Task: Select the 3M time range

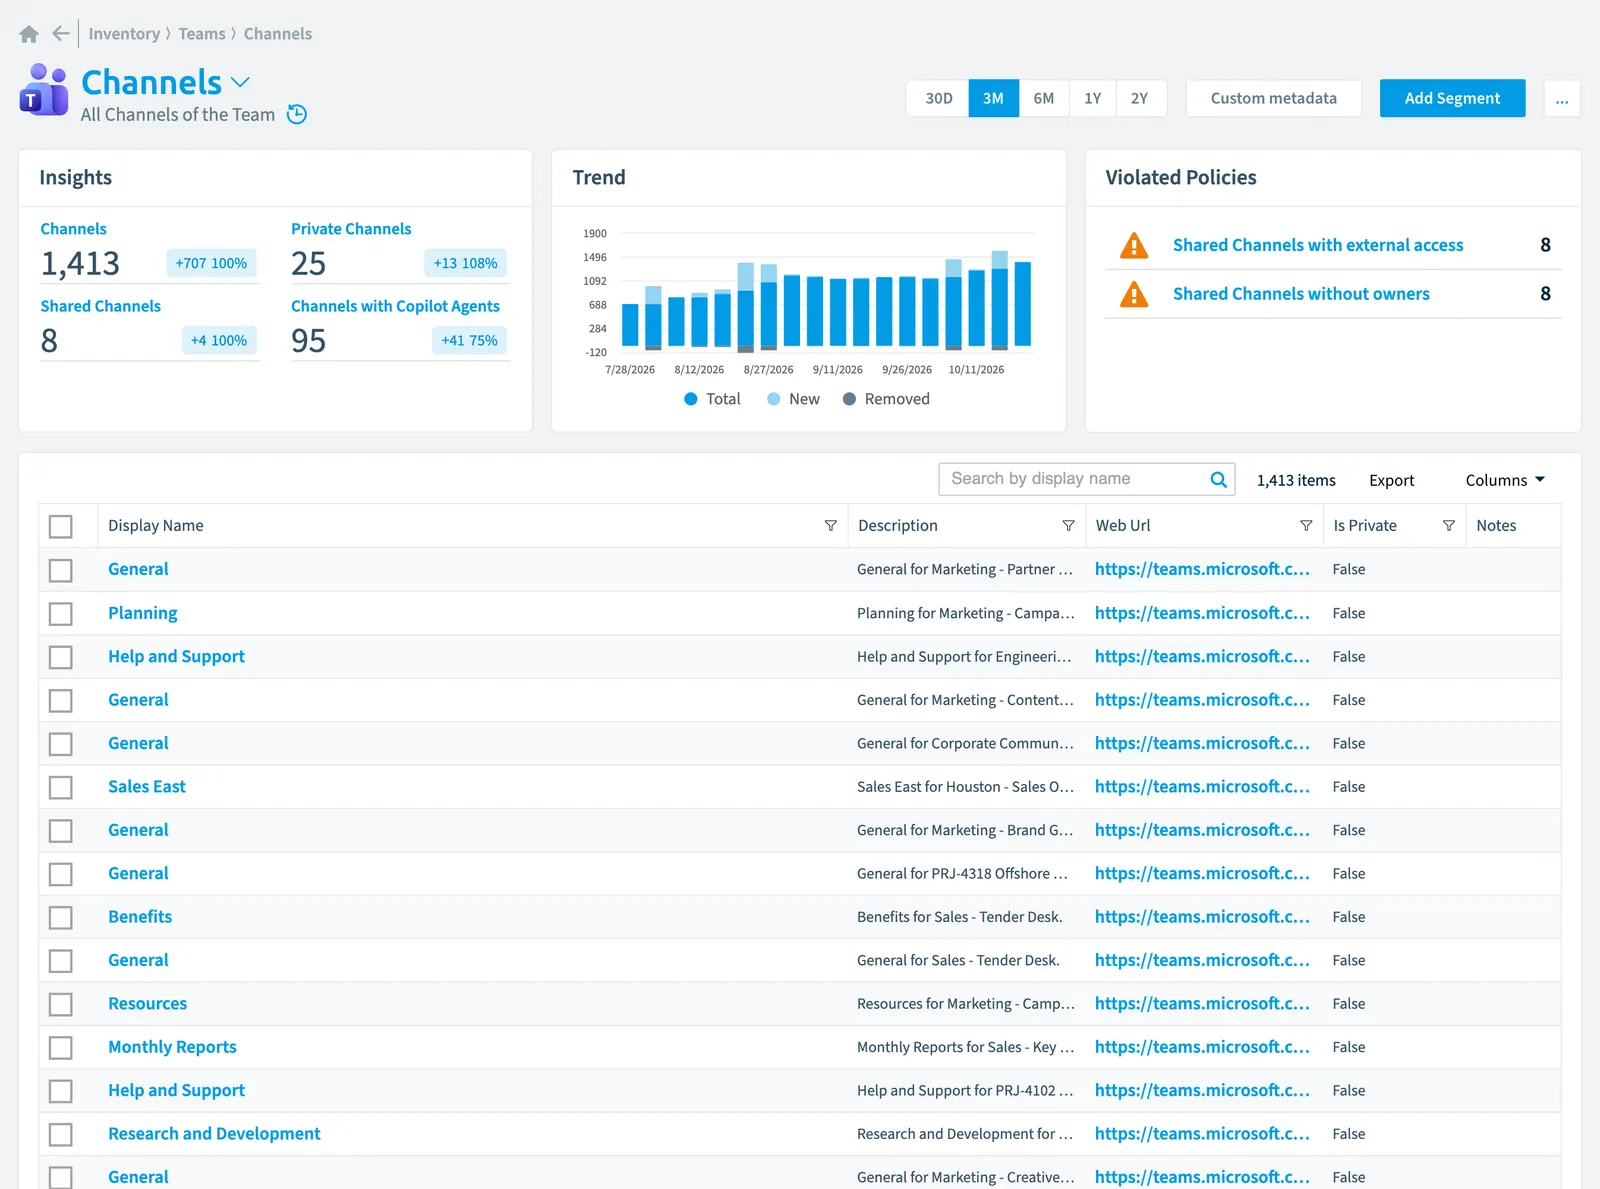Action: 993,98
